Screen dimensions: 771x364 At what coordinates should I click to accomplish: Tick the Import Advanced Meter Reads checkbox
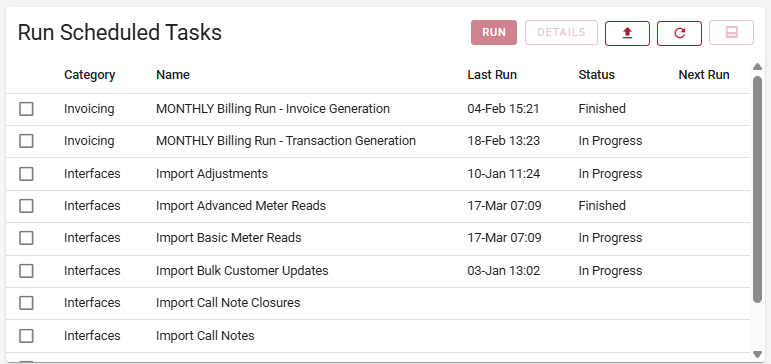click(26, 206)
